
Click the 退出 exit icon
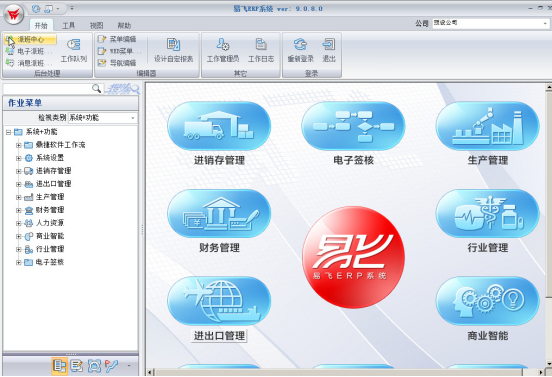point(329,45)
